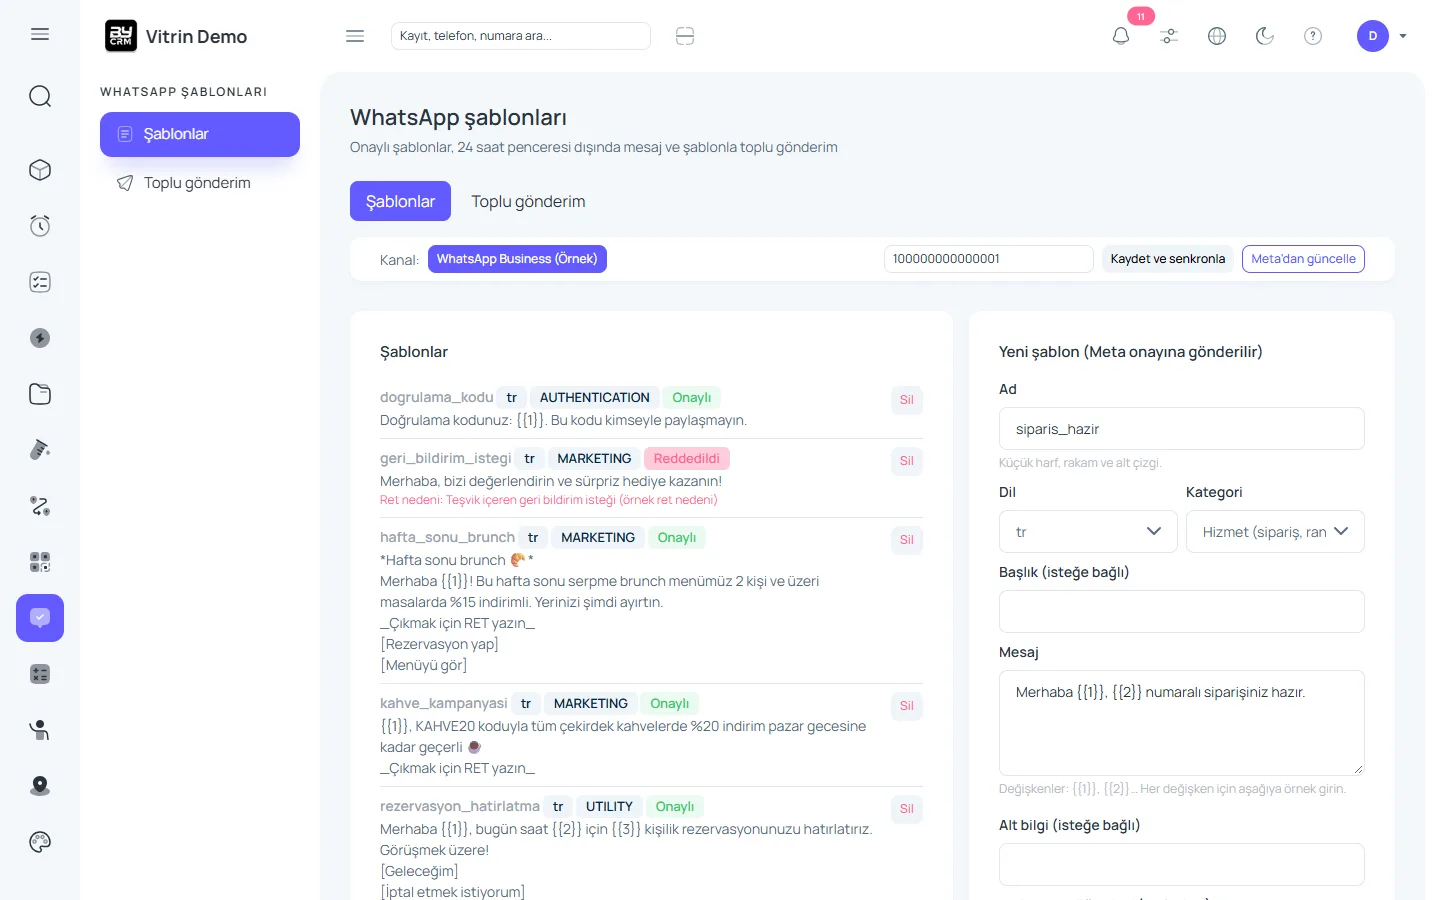Viewport: 1440px width, 900px height.
Task: Open the 'Kategori' dropdown
Action: [1275, 532]
